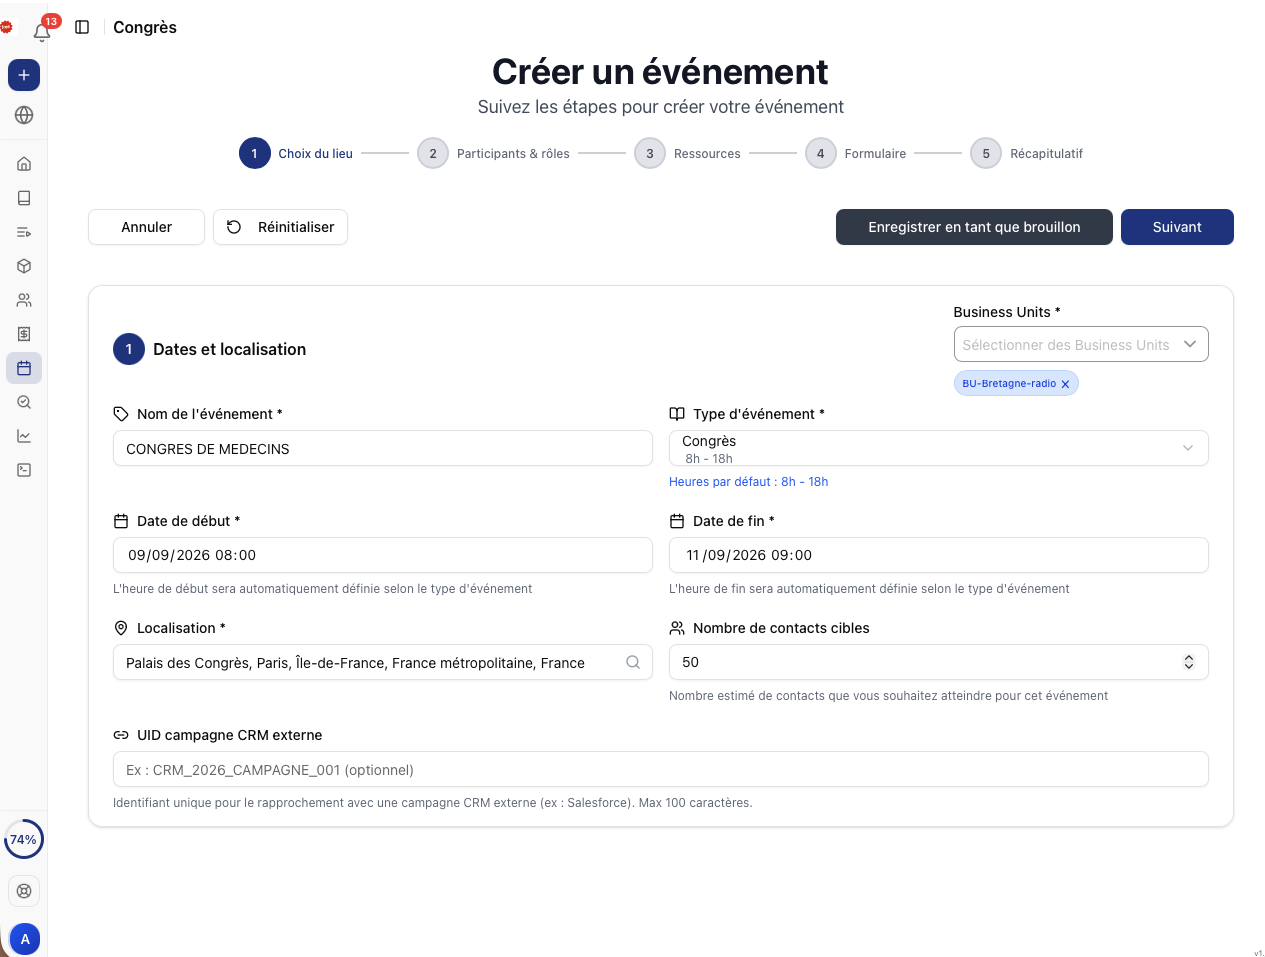Image resolution: width=1265 pixels, height=957 pixels.
Task: Open the help lifebuoy icon
Action: tap(24, 891)
